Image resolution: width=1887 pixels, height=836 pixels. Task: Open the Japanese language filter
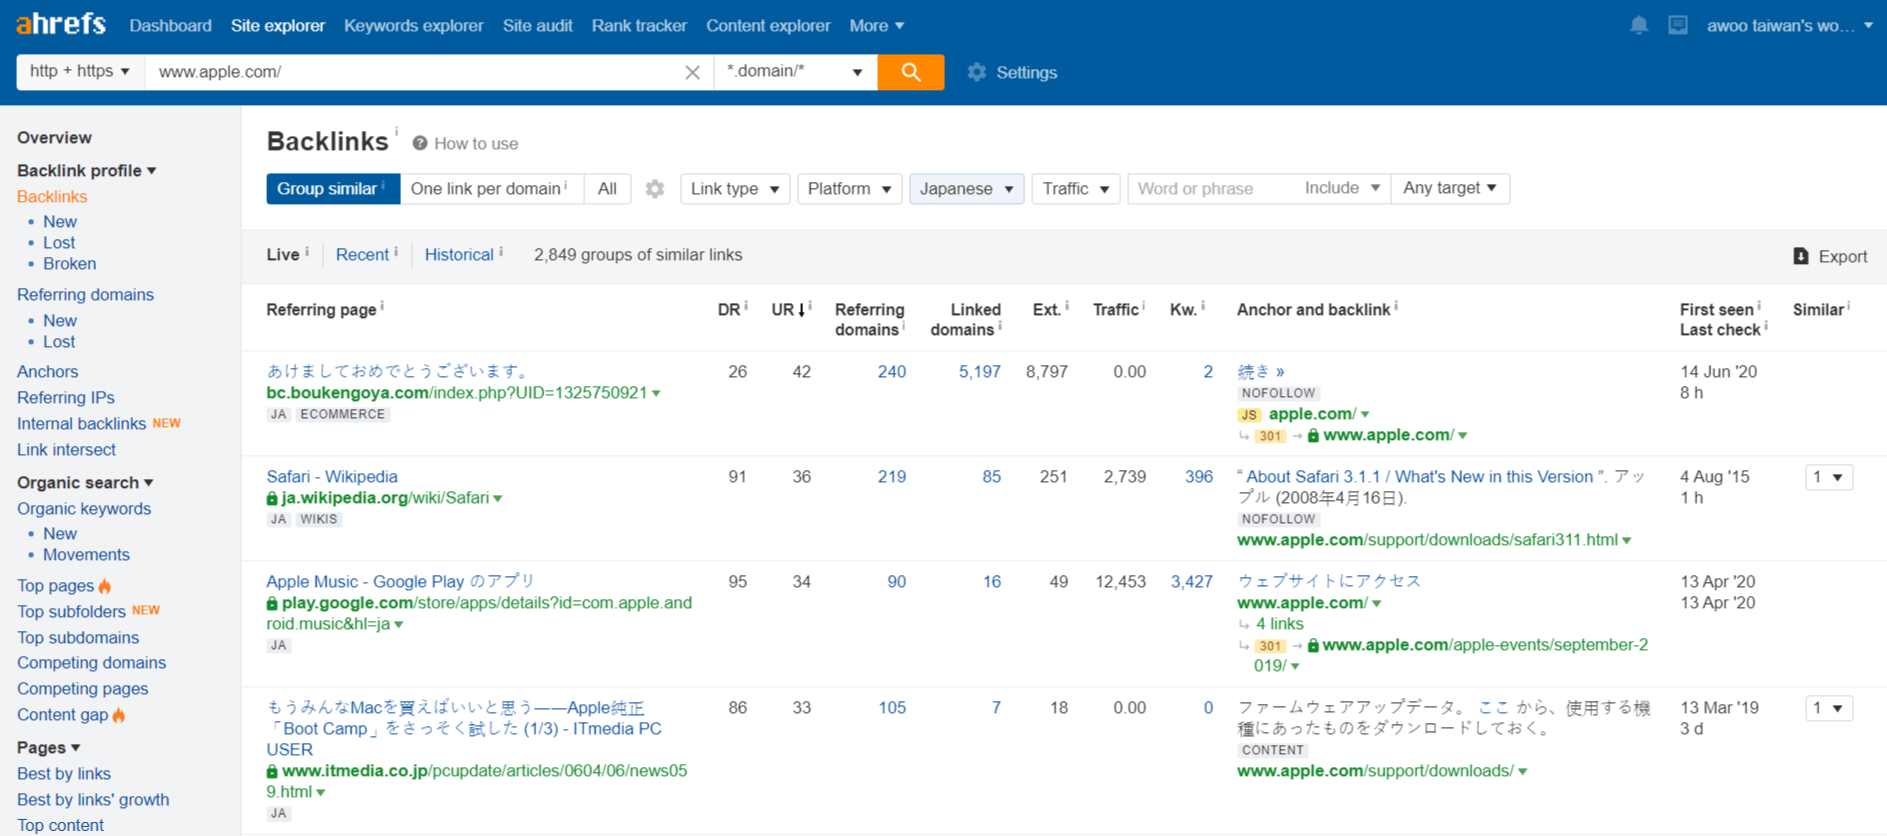(966, 189)
